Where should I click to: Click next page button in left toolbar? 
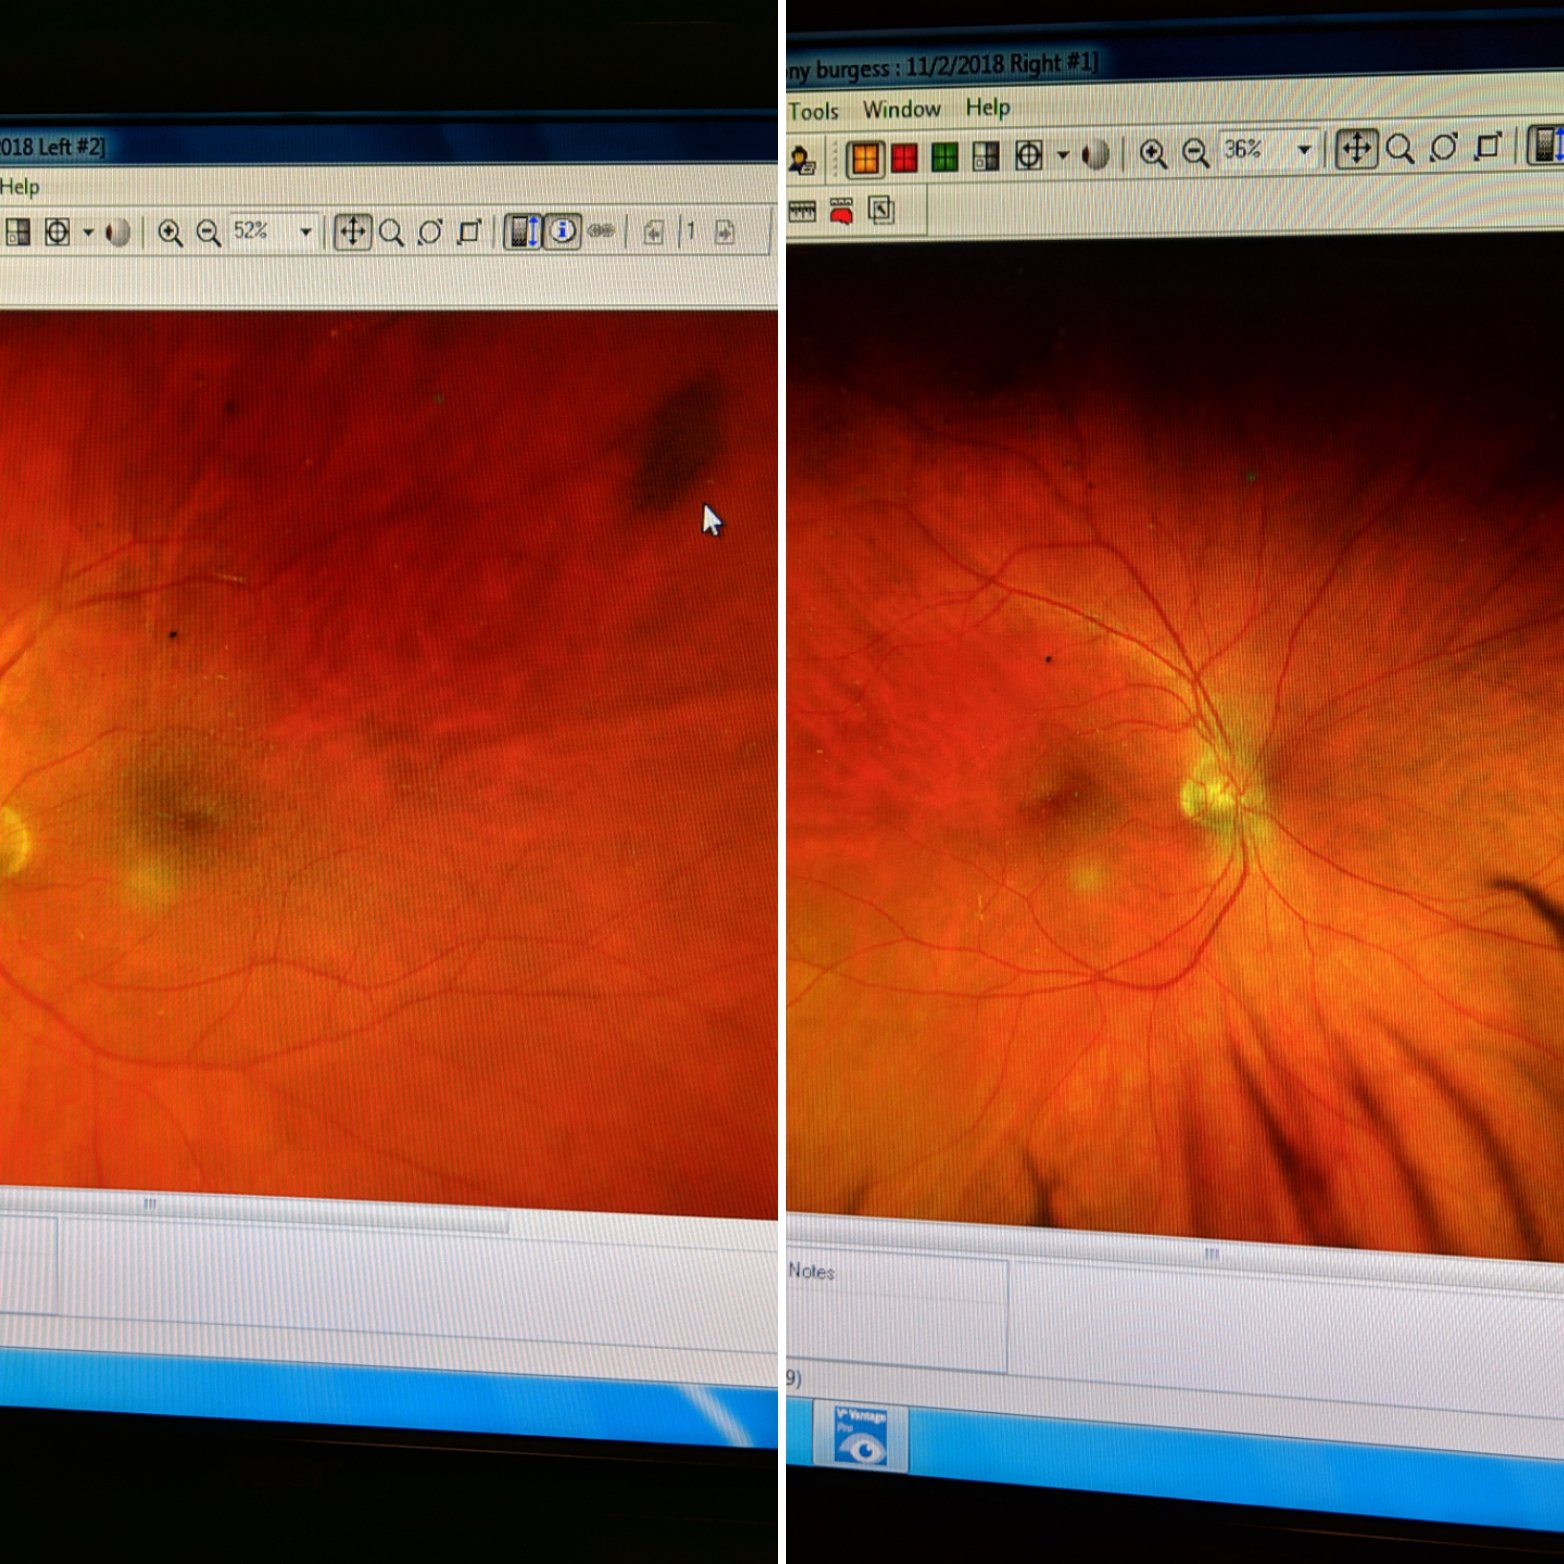pyautogui.click(x=725, y=233)
